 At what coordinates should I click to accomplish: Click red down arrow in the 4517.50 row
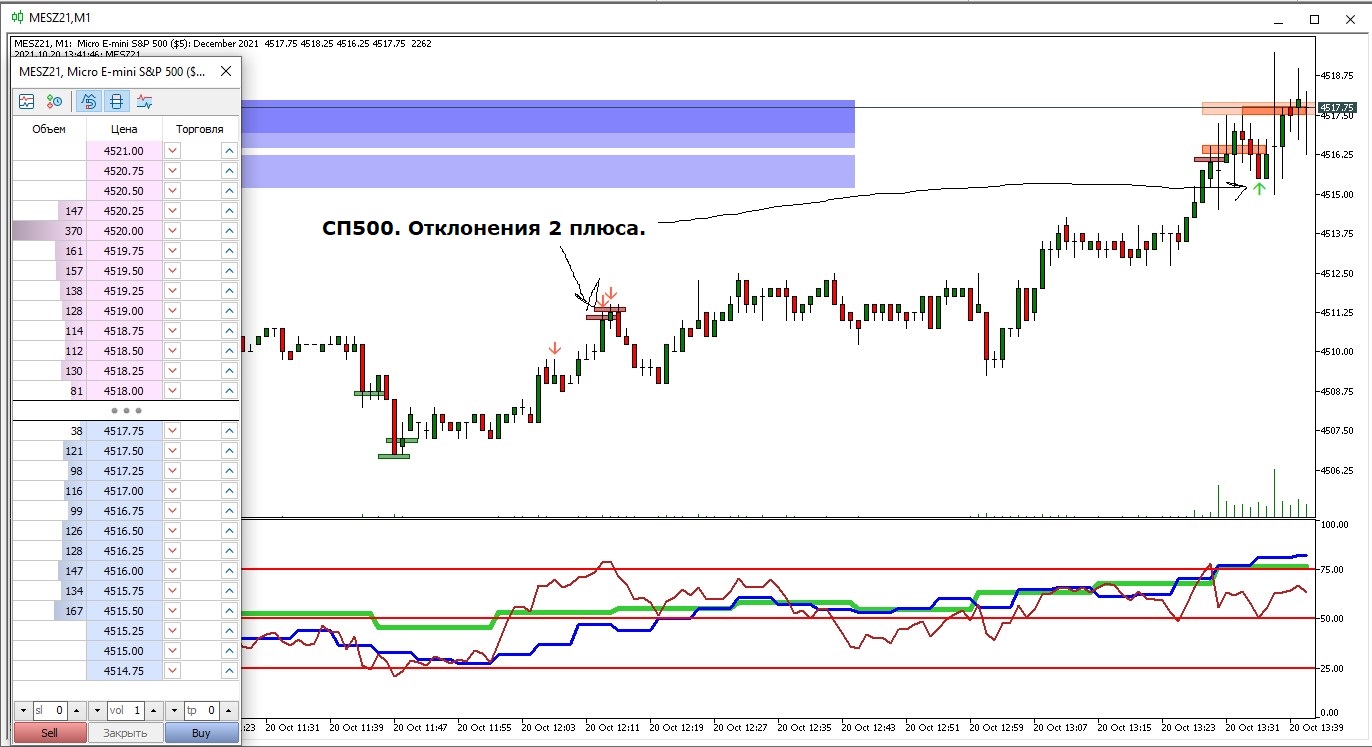coord(172,451)
